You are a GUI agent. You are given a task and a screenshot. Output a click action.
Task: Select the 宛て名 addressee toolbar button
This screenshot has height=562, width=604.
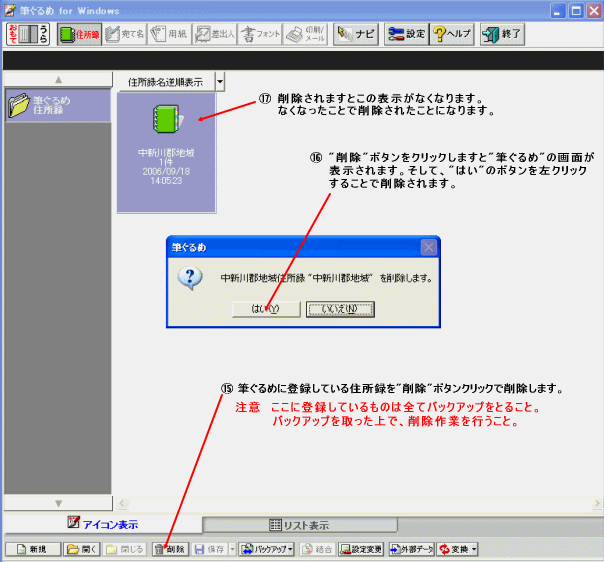point(124,34)
